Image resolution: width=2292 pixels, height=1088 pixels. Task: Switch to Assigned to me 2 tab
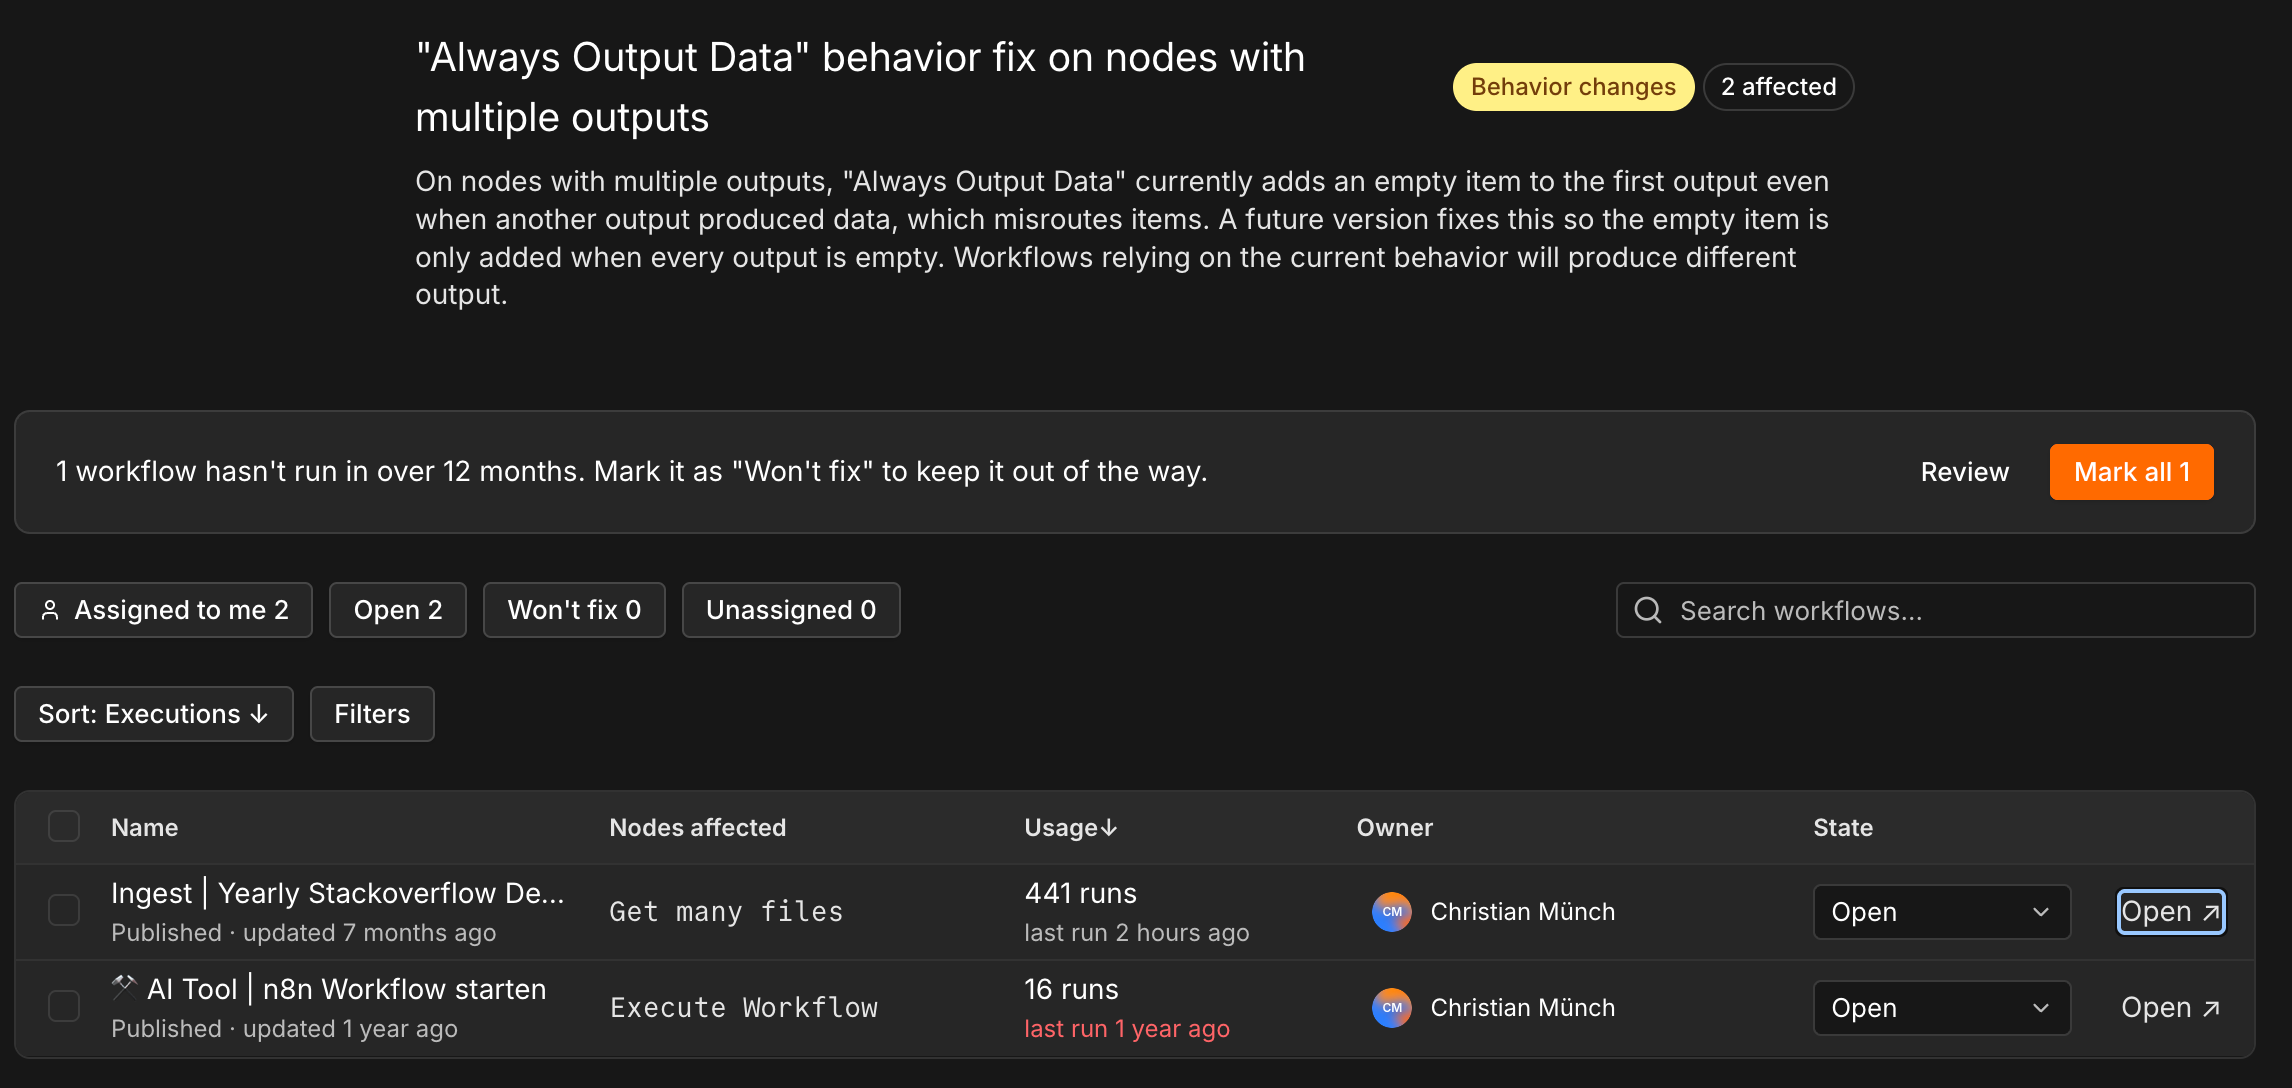click(164, 610)
